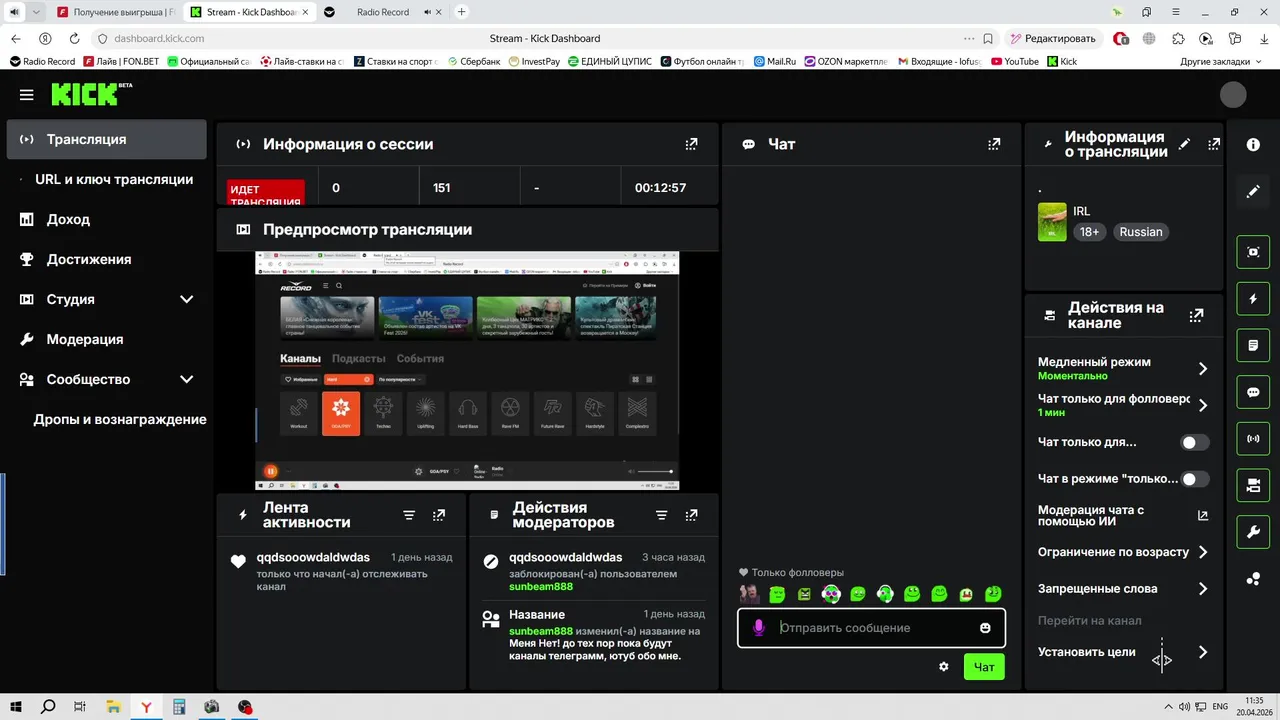Open Установить цели options arrow

pos(1203,652)
